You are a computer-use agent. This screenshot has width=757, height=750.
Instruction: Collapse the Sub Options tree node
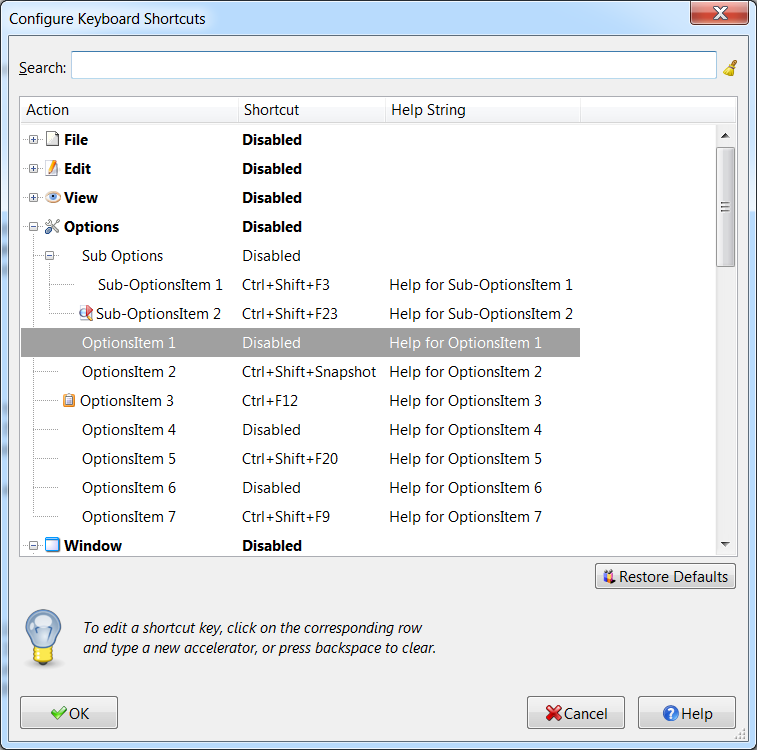(x=50, y=256)
